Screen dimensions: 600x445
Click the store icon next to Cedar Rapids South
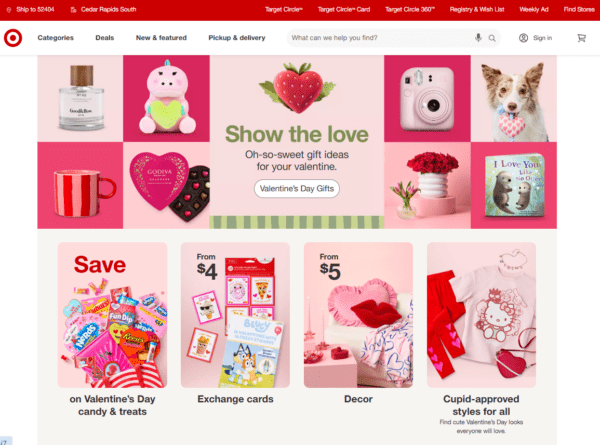pos(73,10)
